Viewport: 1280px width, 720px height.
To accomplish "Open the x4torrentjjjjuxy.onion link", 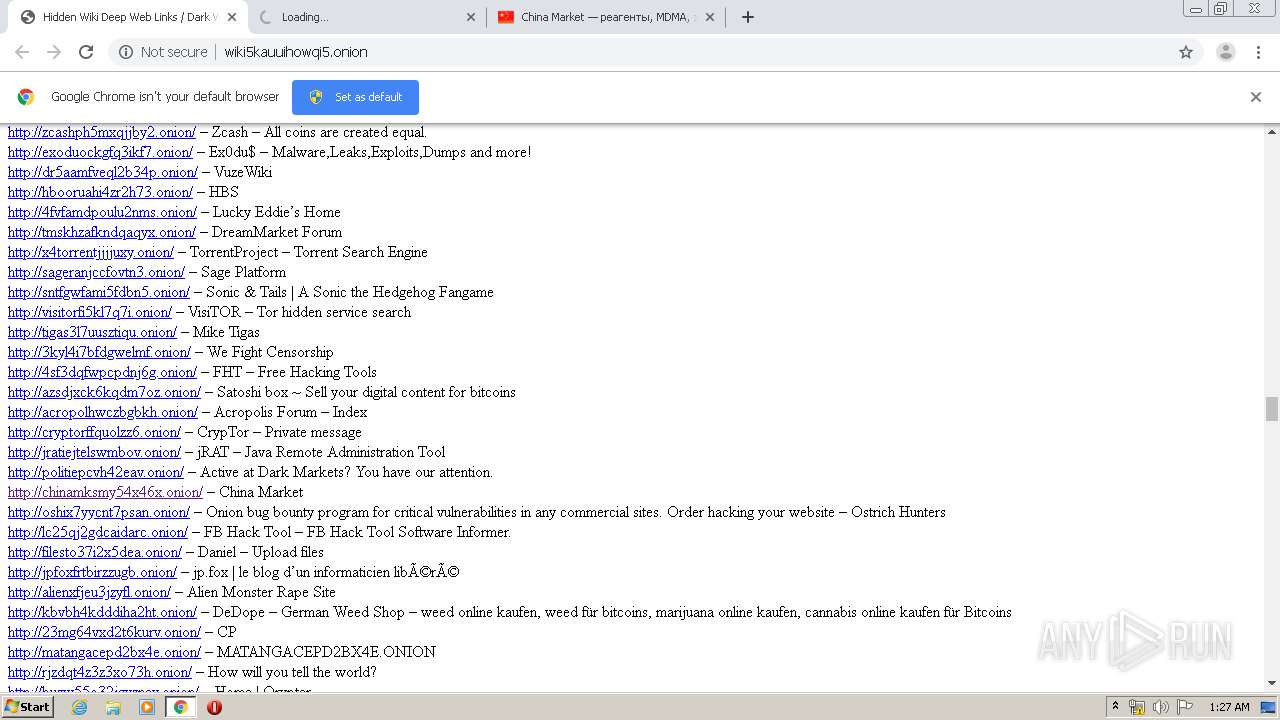I will (91, 252).
